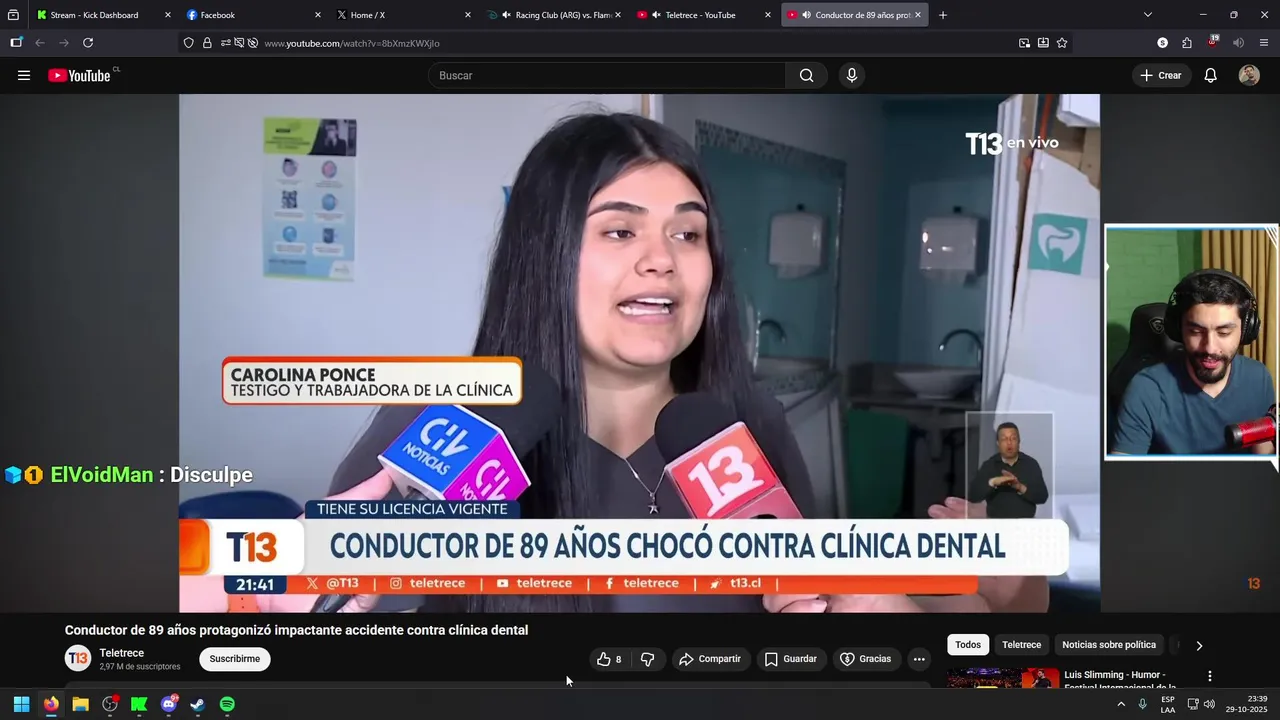
Task: Send thanks with the Gracias button
Action: pos(865,659)
